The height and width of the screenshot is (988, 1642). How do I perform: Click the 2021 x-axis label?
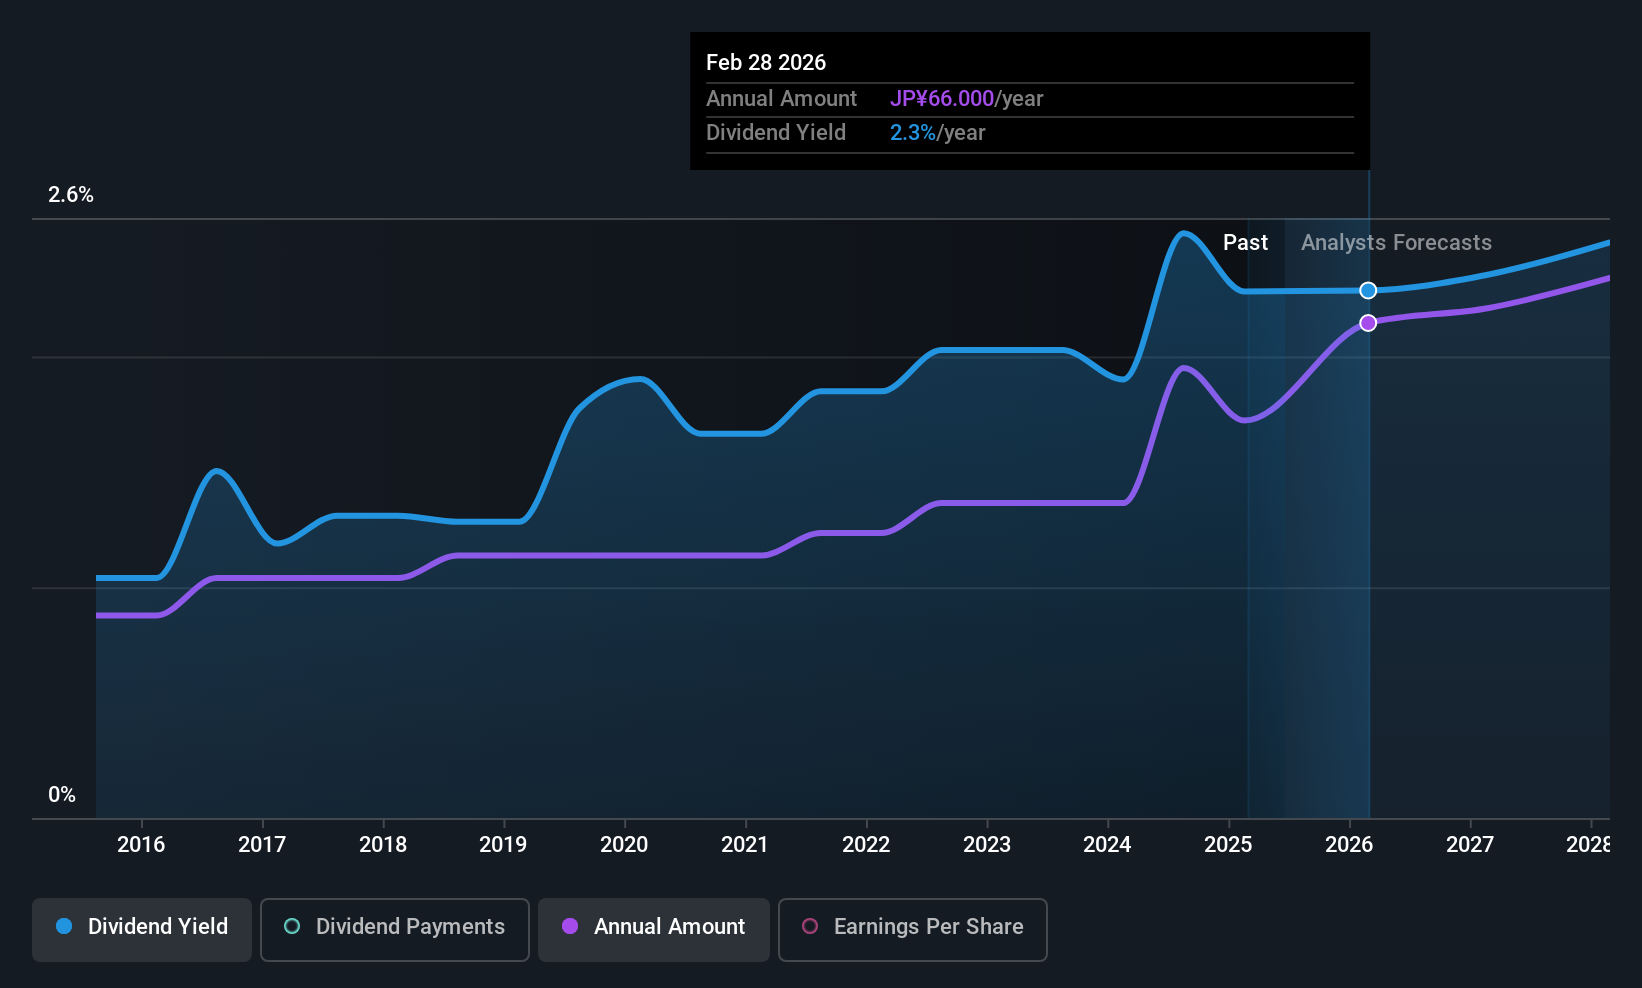pos(745,845)
